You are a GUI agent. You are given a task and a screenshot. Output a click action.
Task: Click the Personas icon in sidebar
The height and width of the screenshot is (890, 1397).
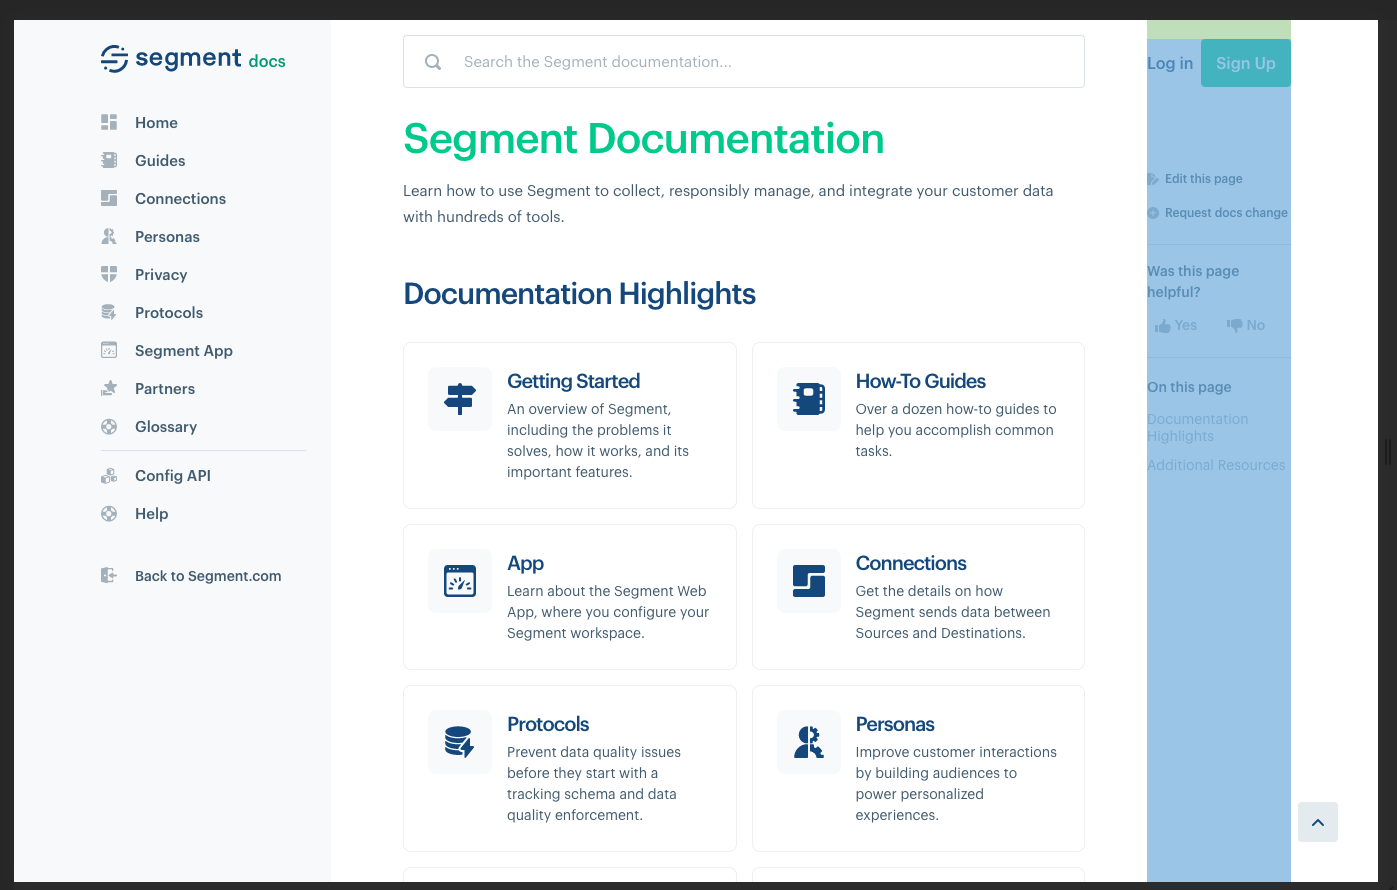[x=109, y=236]
